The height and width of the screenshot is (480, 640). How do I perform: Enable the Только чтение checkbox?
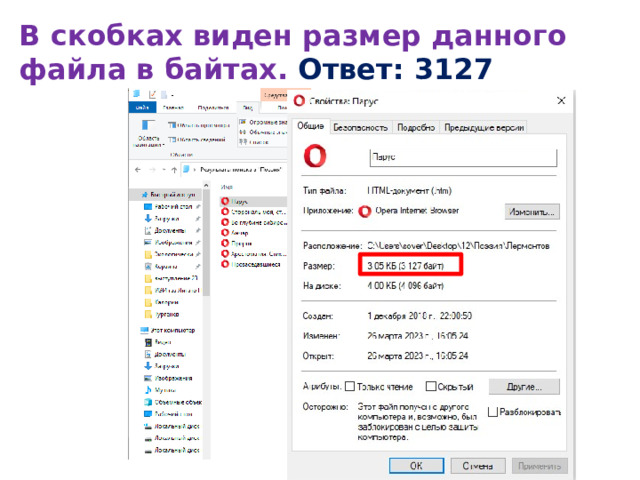[350, 386]
